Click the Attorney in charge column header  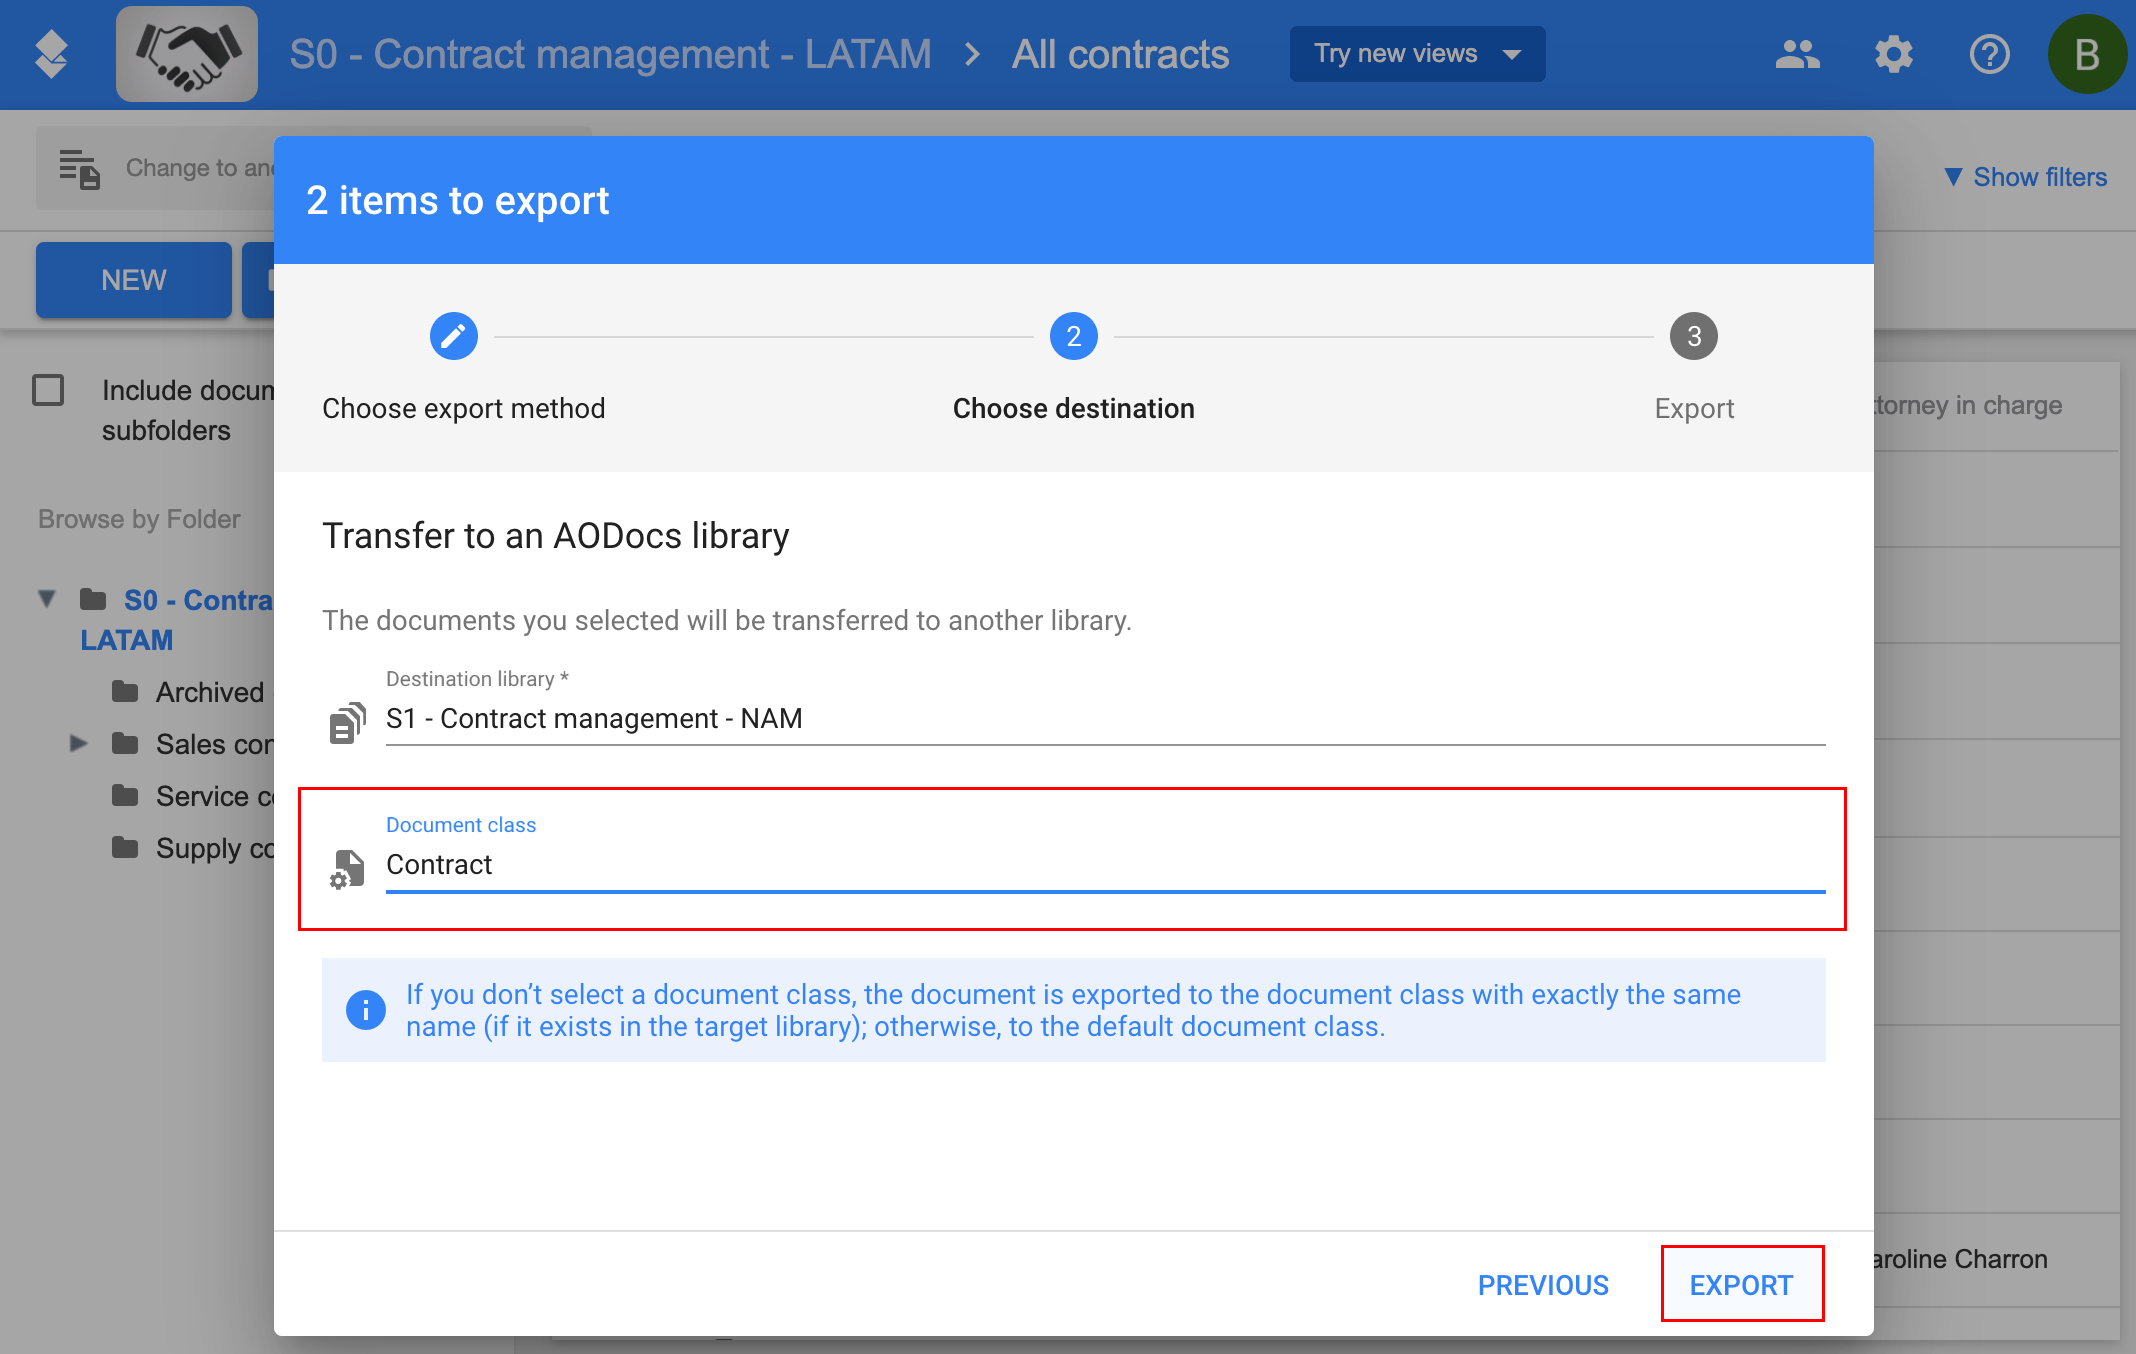[1967, 405]
